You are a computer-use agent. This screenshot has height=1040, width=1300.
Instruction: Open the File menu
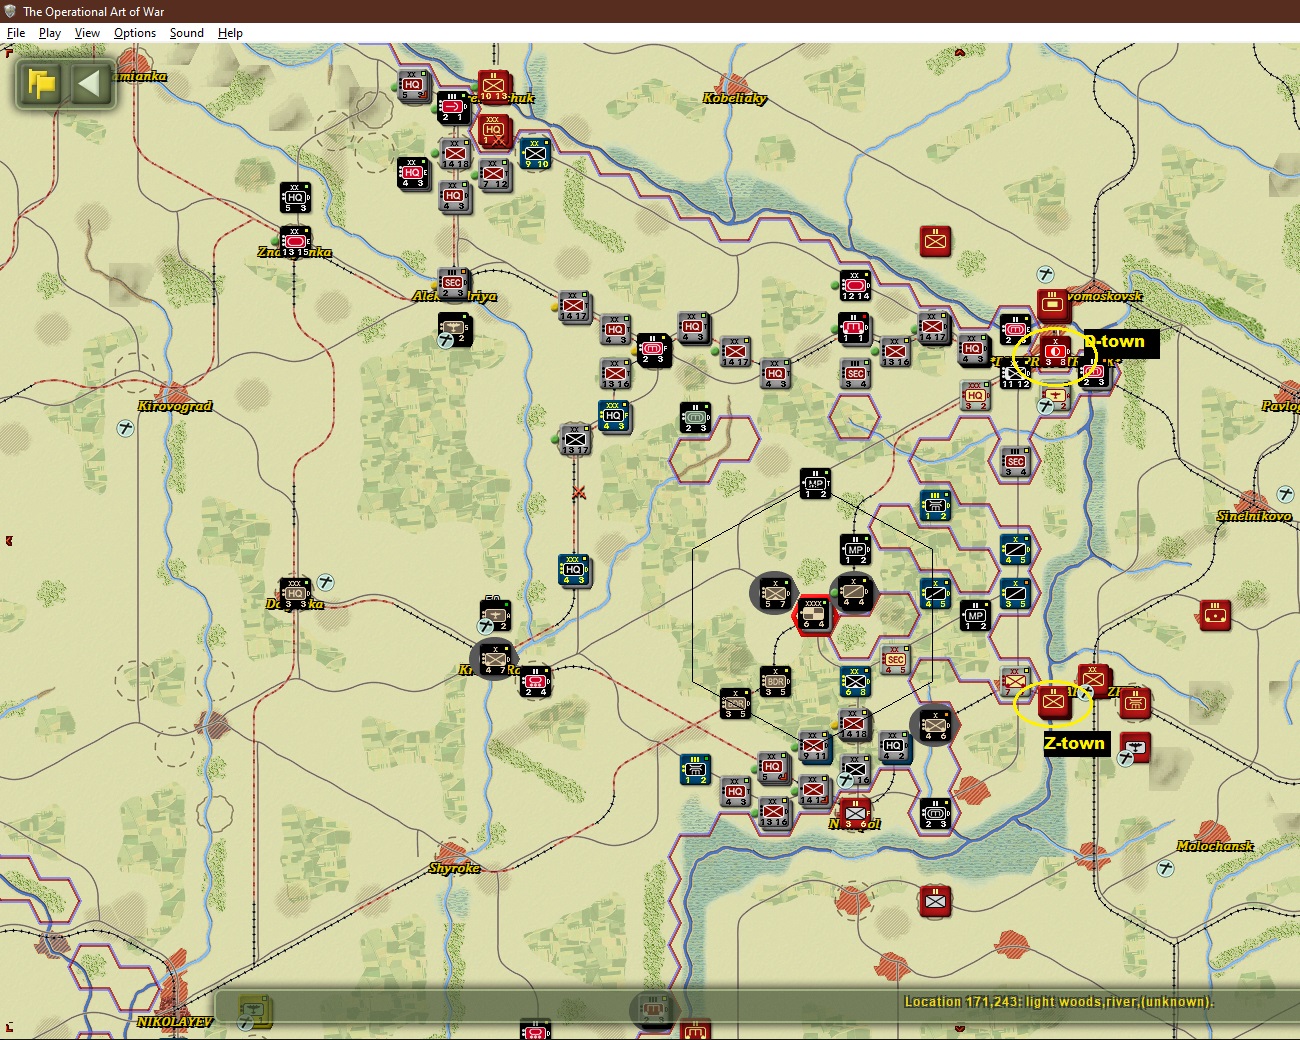(16, 33)
